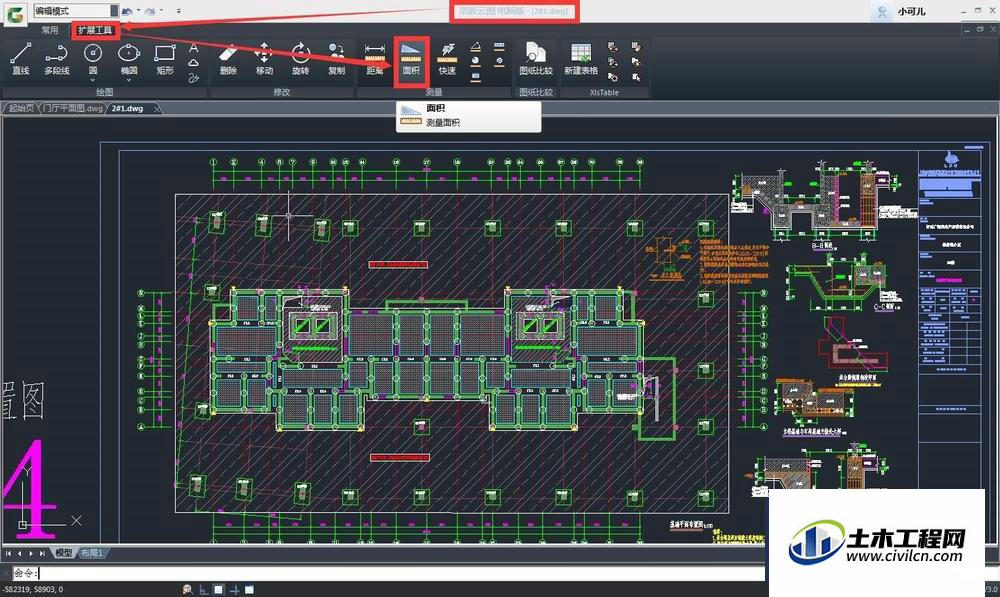Viewport: 1000px width, 597px height.
Task: Open the 起始页 document tab
Action: [x=21, y=108]
